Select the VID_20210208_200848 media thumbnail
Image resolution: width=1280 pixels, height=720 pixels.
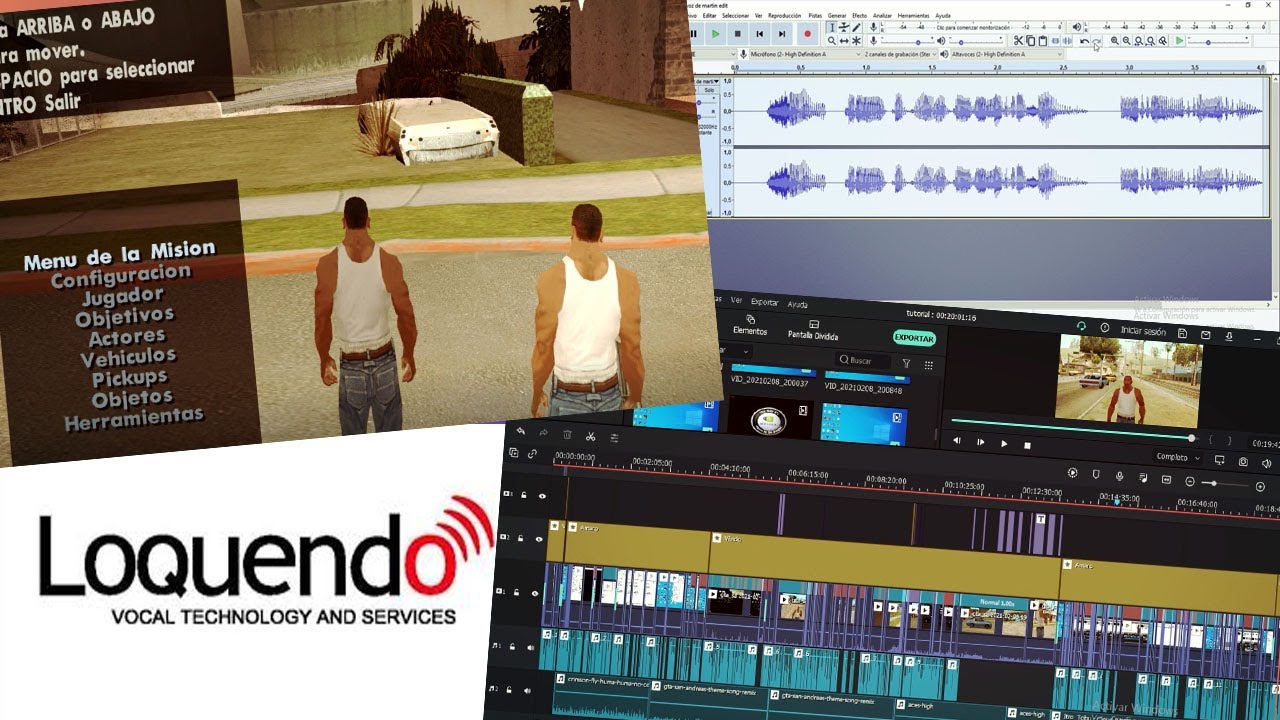864,384
